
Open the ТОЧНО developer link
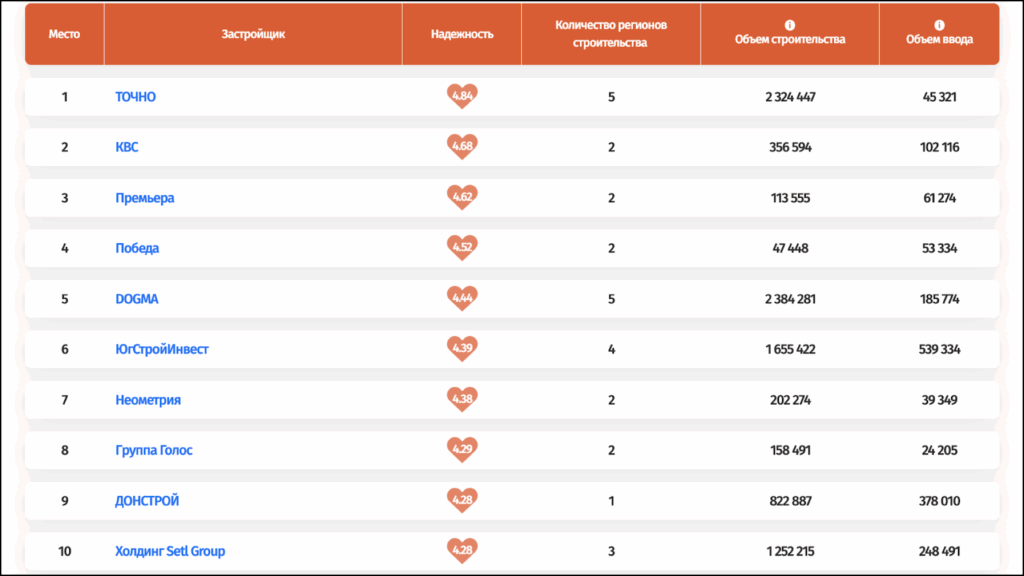click(136, 97)
